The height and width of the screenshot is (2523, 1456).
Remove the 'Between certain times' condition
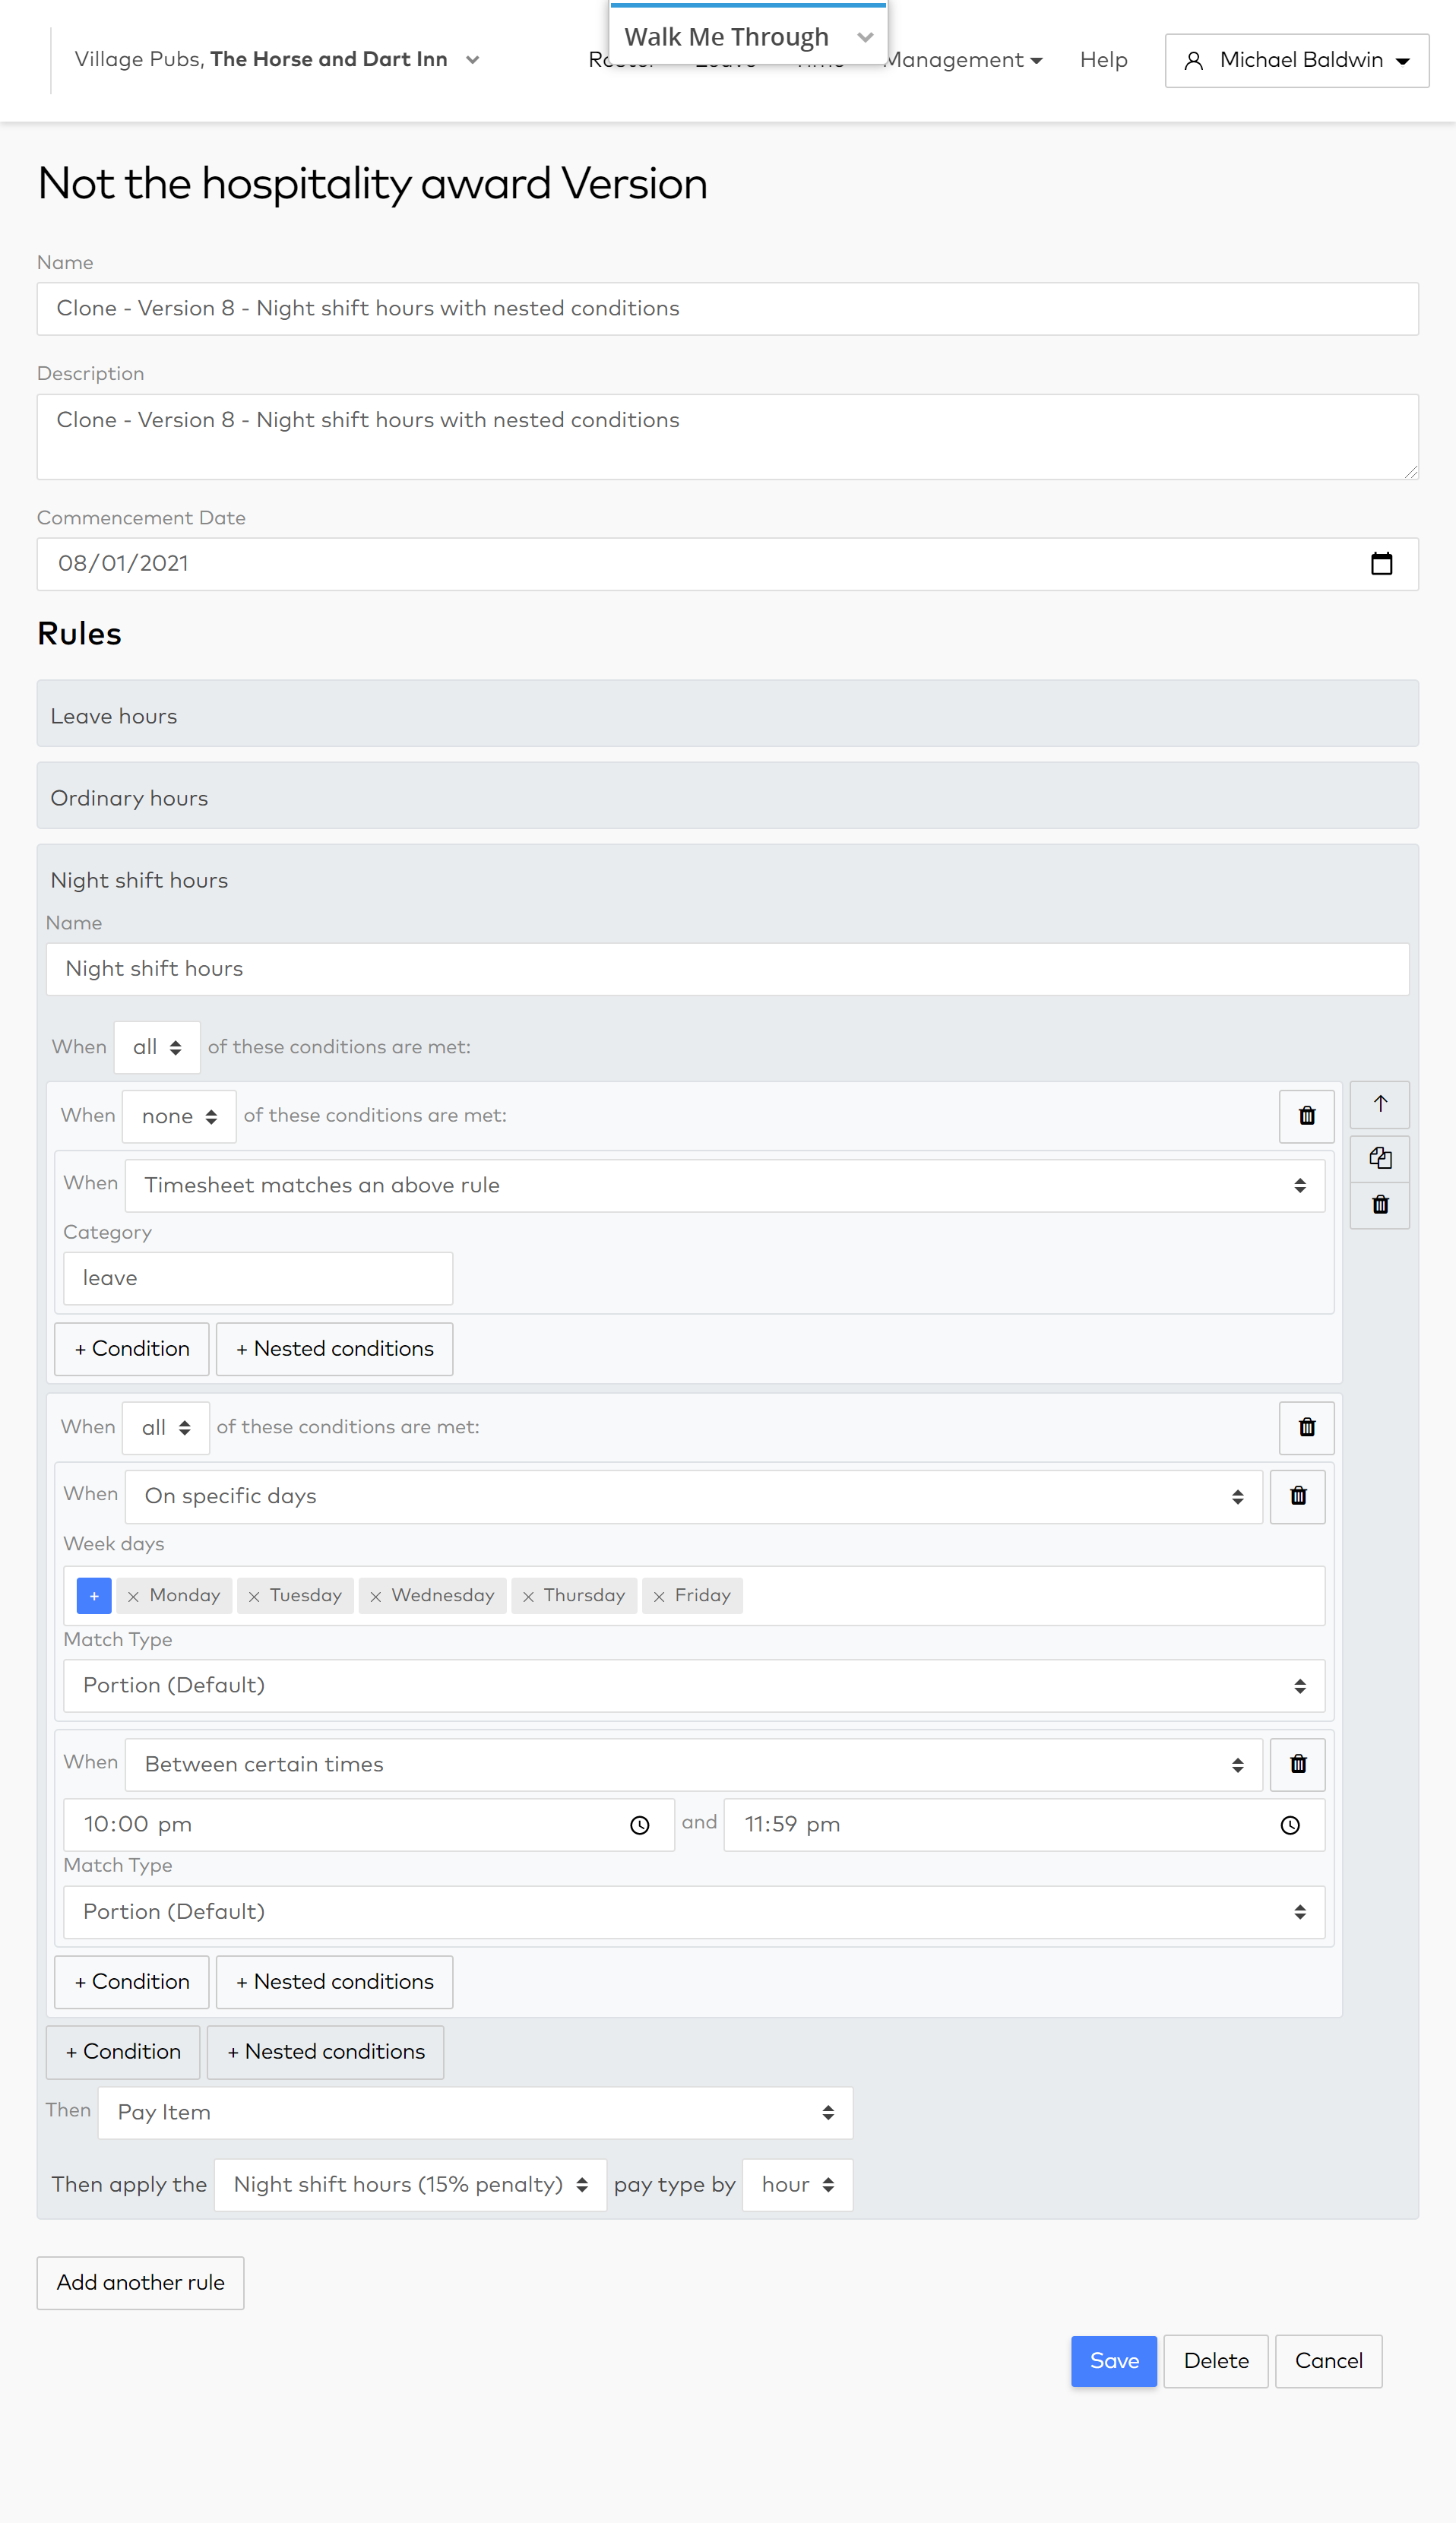point(1298,1764)
